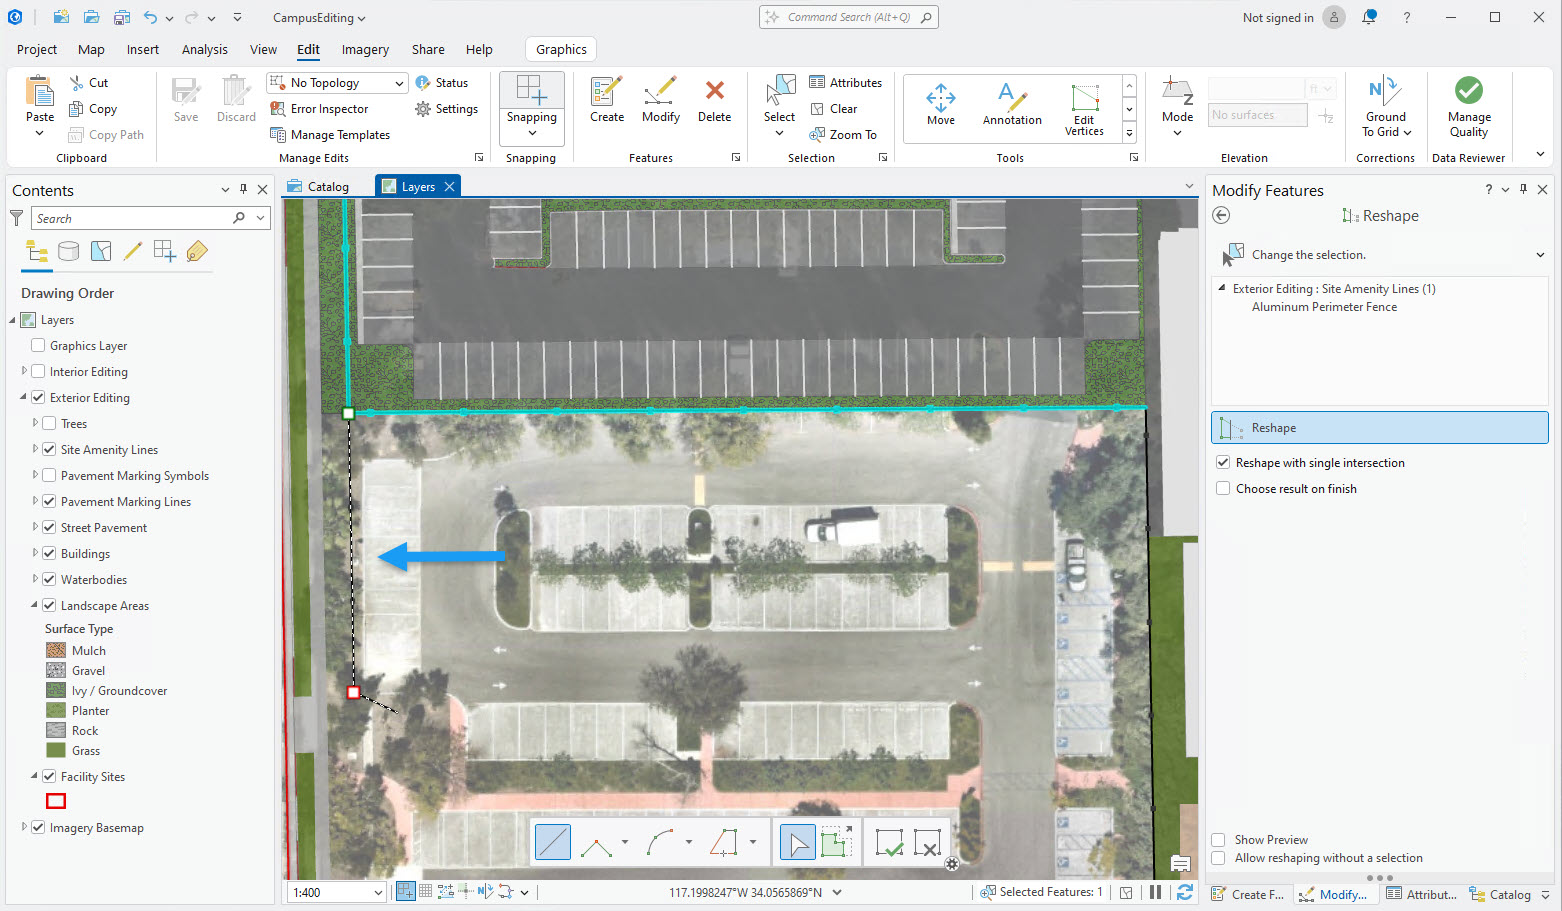Turn on the Trees layer checkbox
Viewport: 1562px width, 911px height.
tap(49, 424)
